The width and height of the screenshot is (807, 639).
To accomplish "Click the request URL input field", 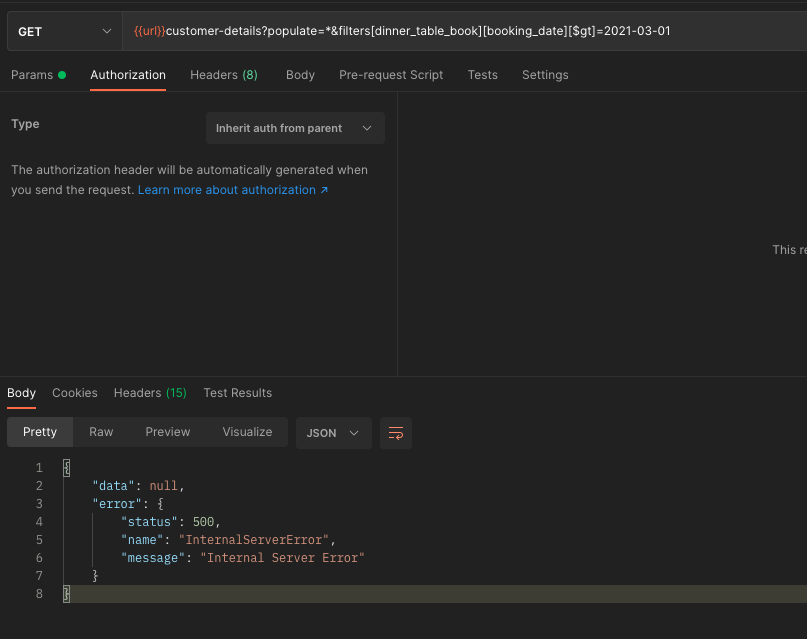I will [x=465, y=31].
